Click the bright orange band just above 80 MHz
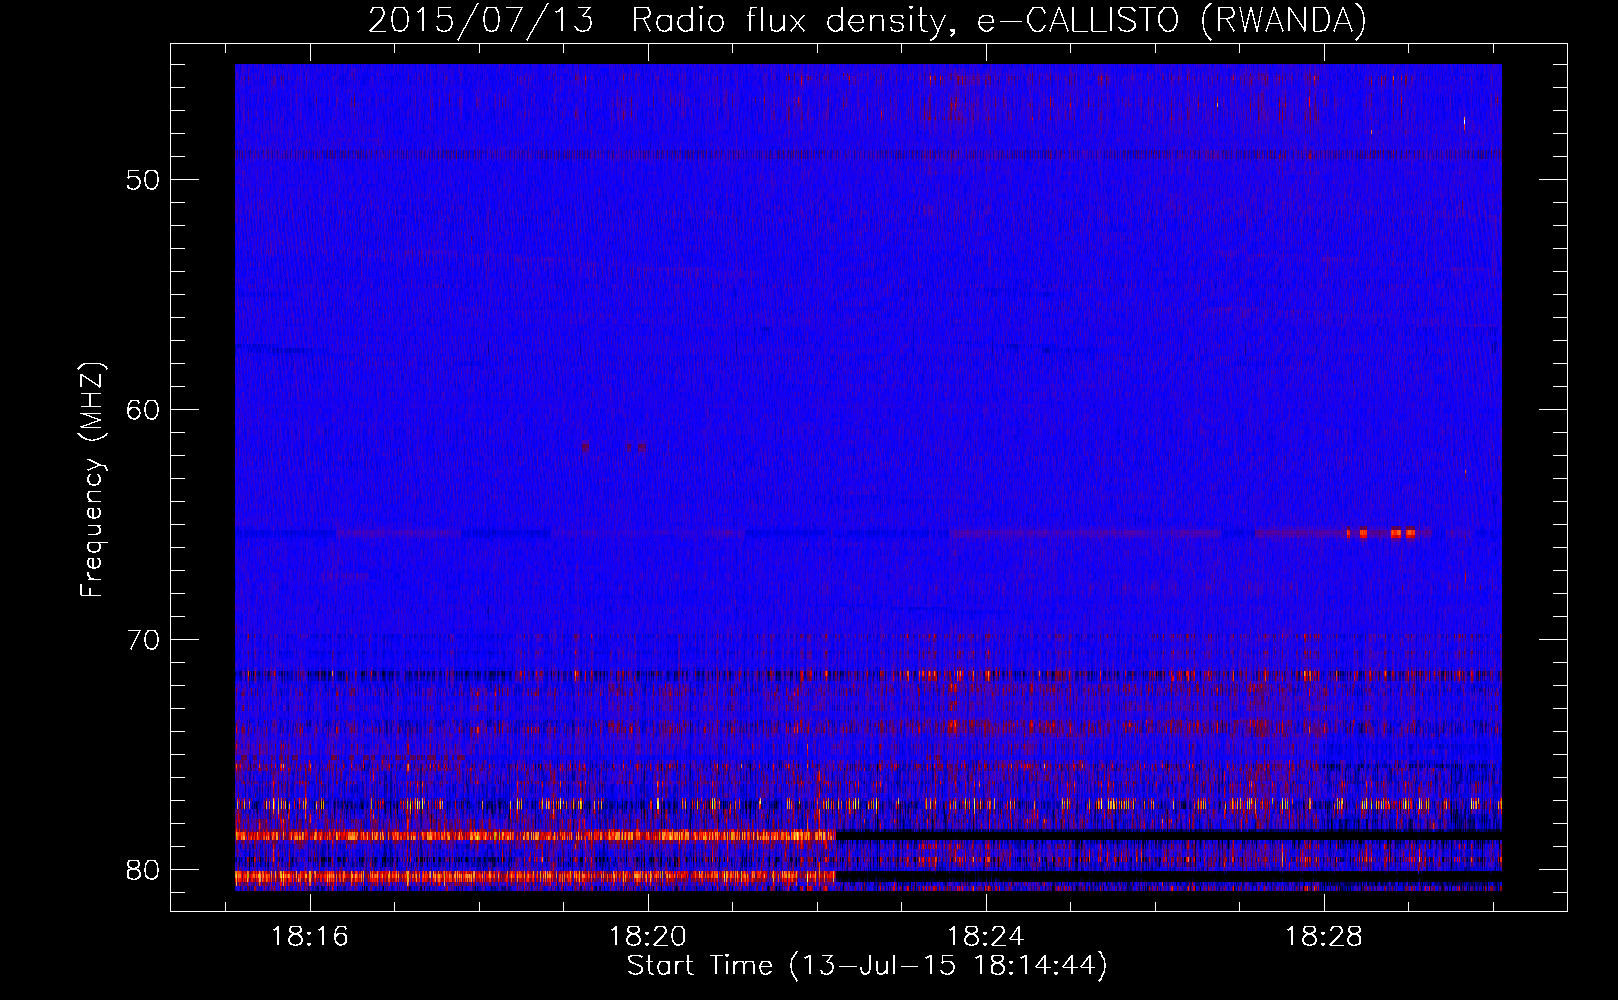 coord(530,878)
